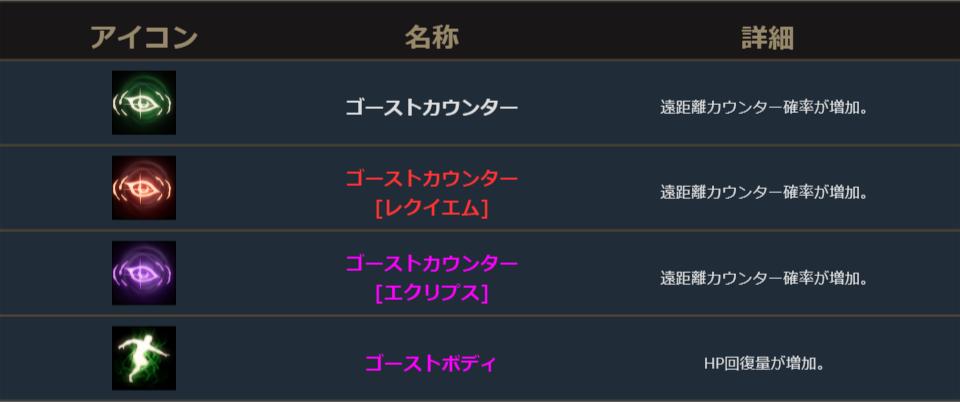Image resolution: width=960 pixels, height=402 pixels.
Task: Click the red Requiem eye icon
Action: coord(144,188)
